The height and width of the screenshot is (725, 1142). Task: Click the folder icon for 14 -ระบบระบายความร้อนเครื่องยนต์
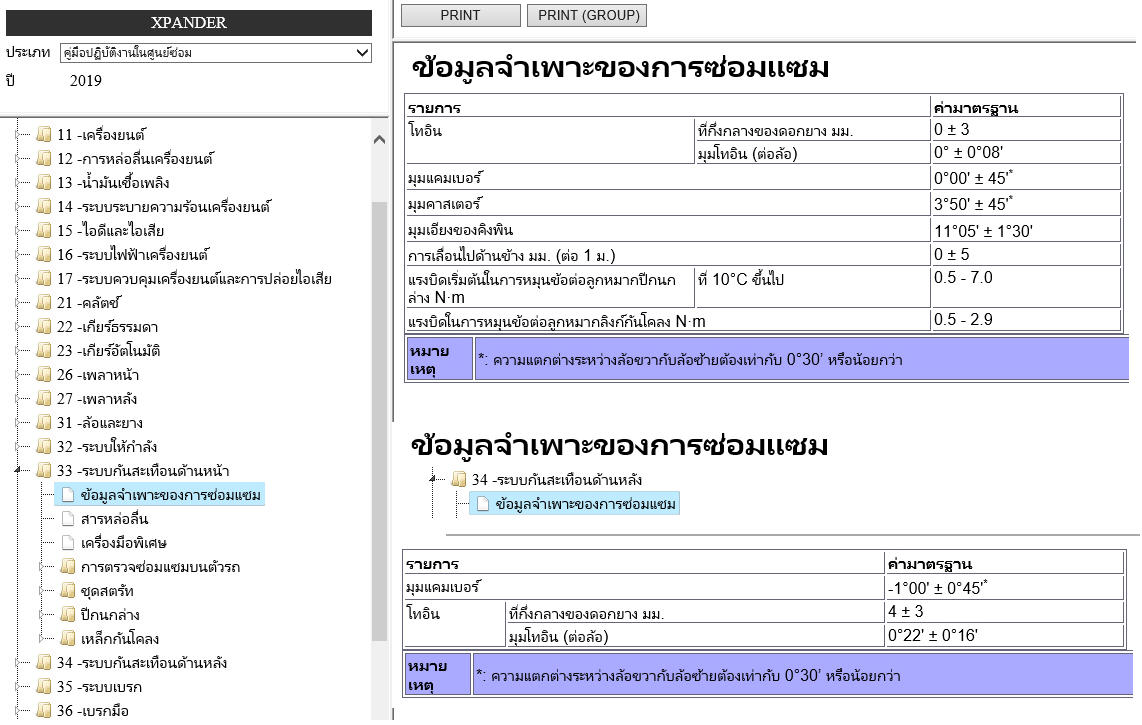click(x=44, y=206)
